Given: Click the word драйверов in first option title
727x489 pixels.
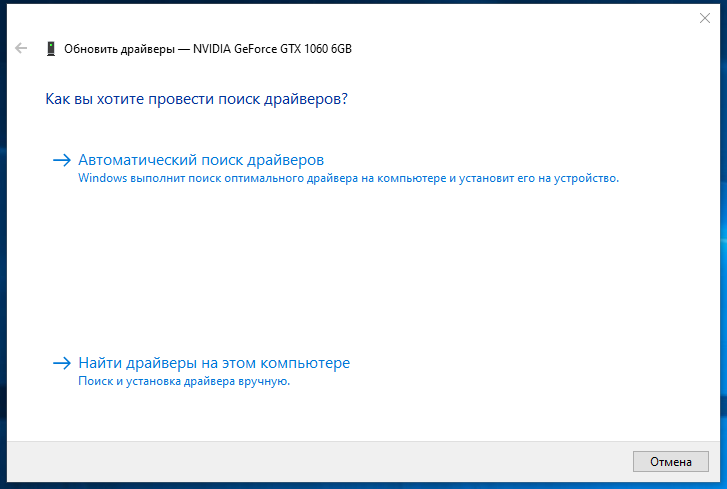Looking at the screenshot, I should tap(285, 160).
